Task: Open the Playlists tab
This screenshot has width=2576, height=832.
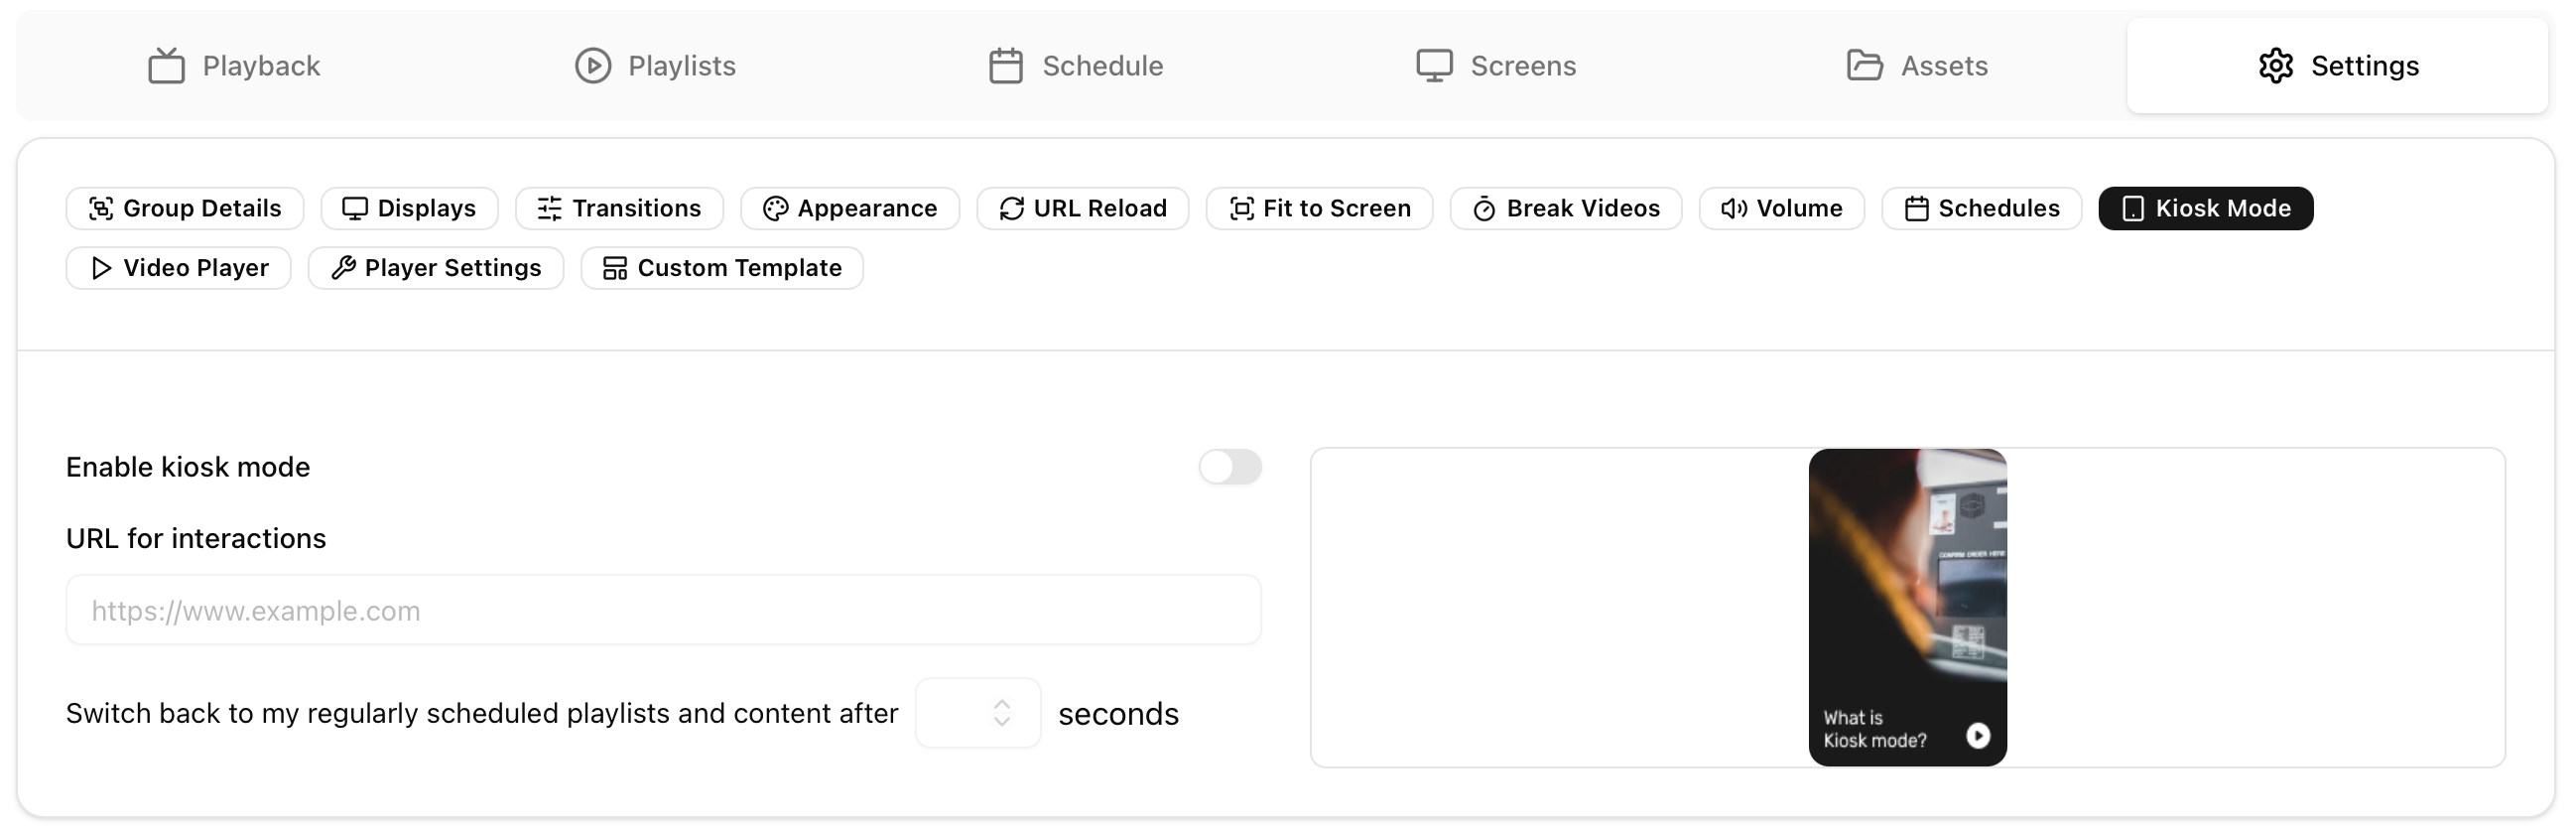Action: (655, 66)
